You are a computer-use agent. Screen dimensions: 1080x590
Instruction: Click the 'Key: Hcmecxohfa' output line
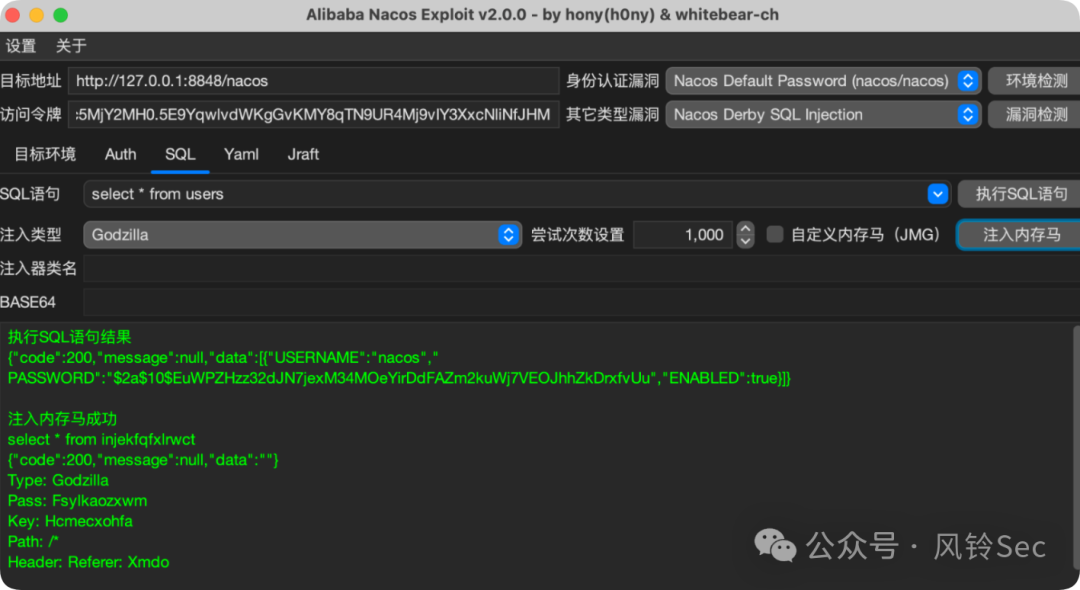[70, 521]
